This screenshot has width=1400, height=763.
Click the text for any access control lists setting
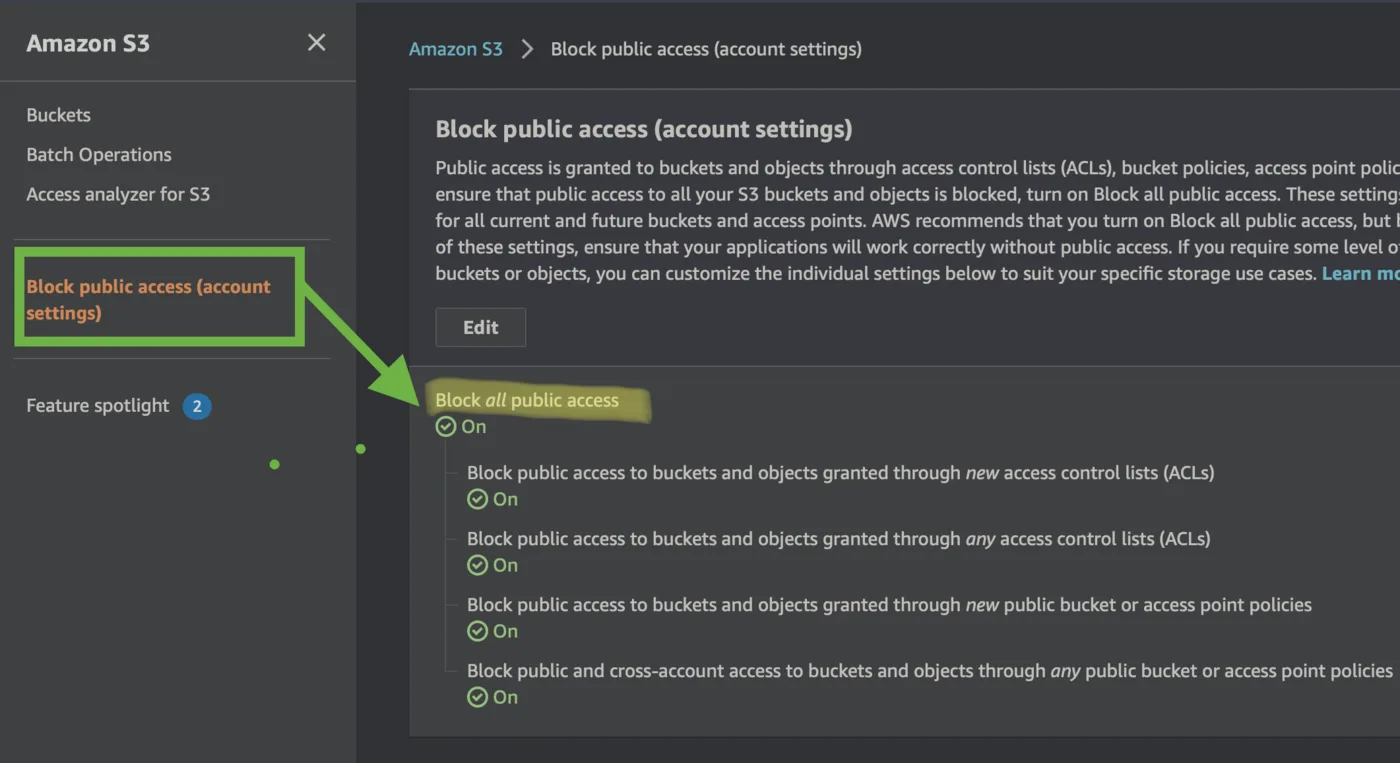(838, 538)
